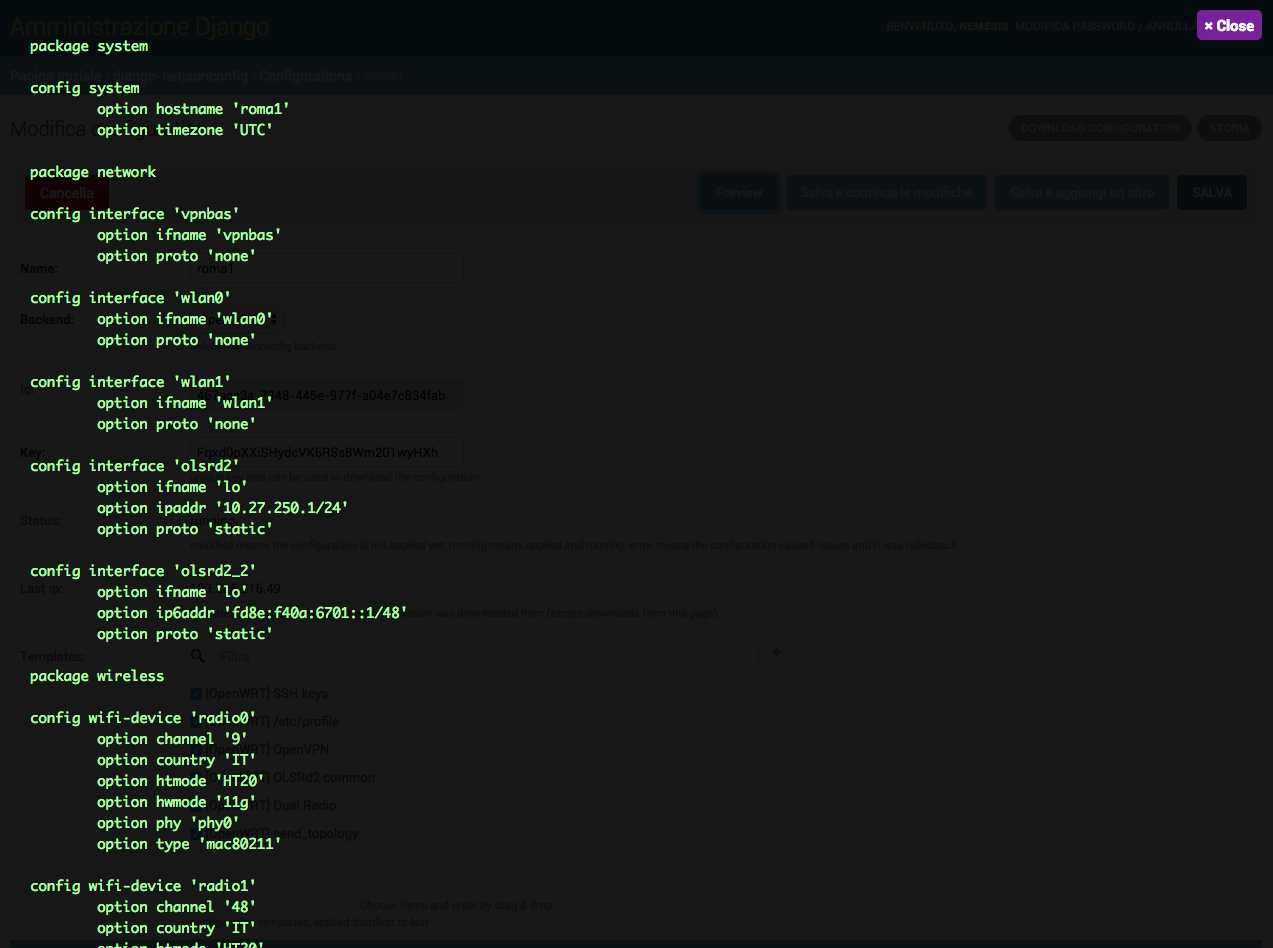The height and width of the screenshot is (948, 1273).
Task: Click the Amministrazione Django header title
Action: [x=140, y=26]
